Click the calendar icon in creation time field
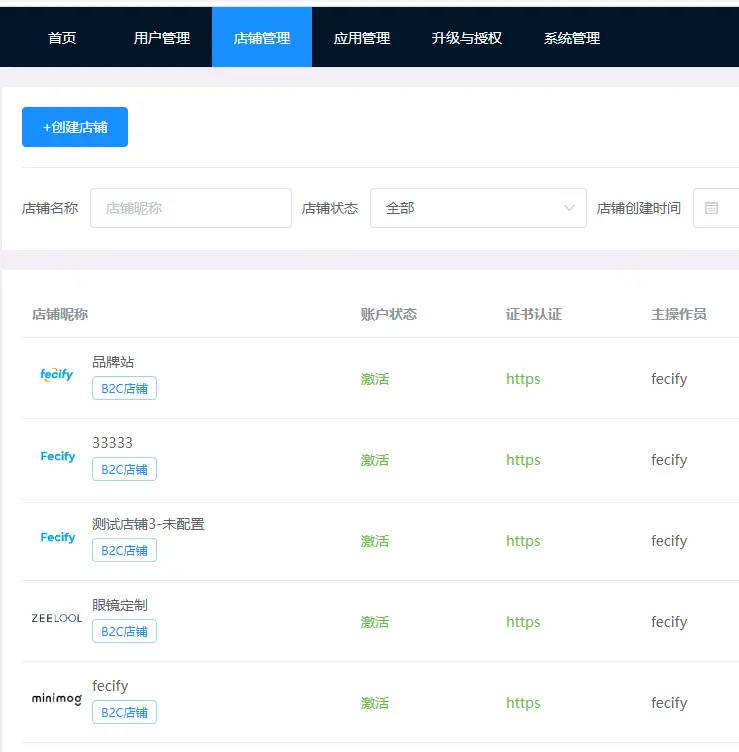The width and height of the screenshot is (739, 752). [x=712, y=208]
